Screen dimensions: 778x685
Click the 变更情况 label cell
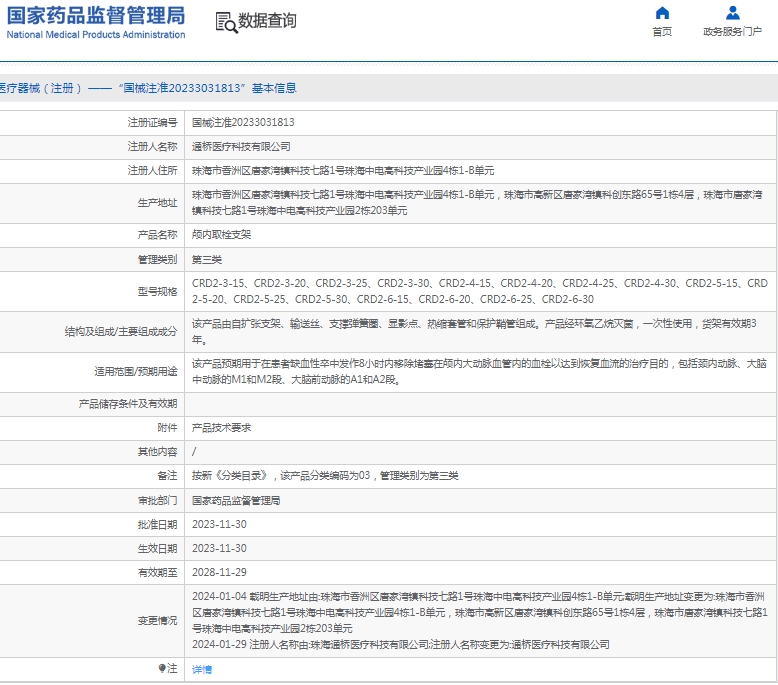92,621
